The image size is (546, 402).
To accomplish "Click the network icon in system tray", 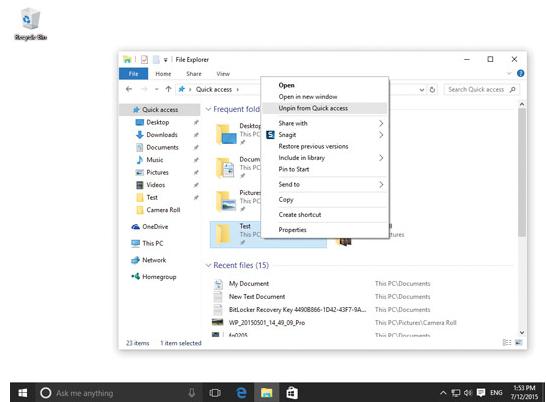I will (x=455, y=393).
